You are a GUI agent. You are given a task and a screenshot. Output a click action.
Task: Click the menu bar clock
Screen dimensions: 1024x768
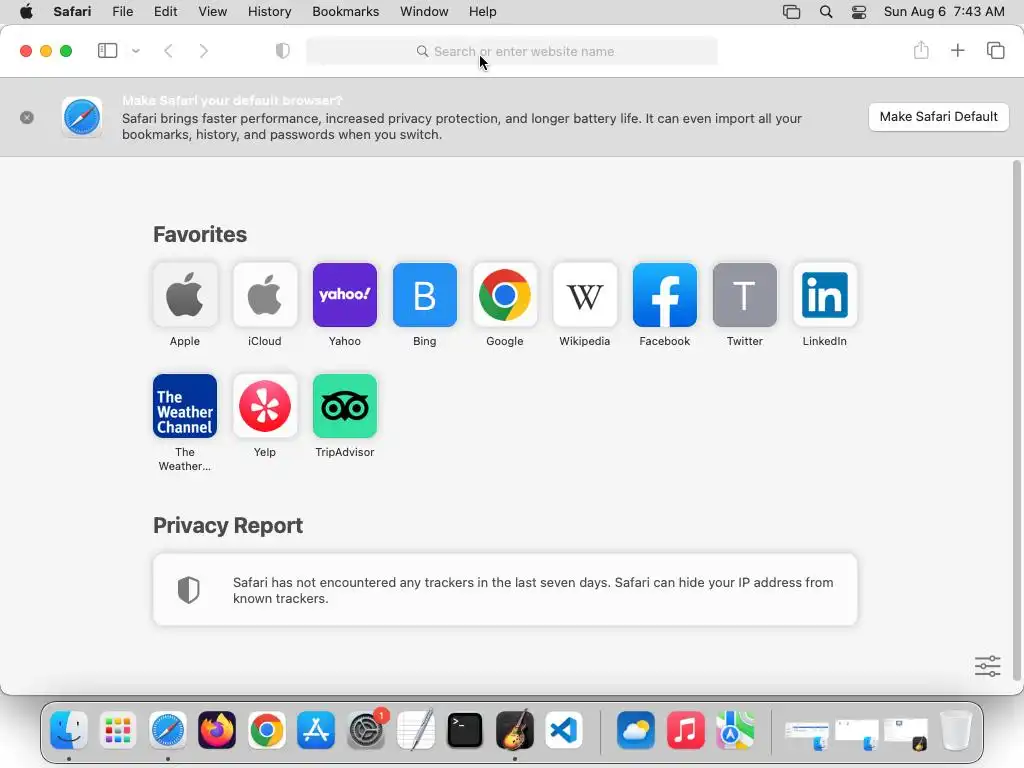pyautogui.click(x=944, y=12)
